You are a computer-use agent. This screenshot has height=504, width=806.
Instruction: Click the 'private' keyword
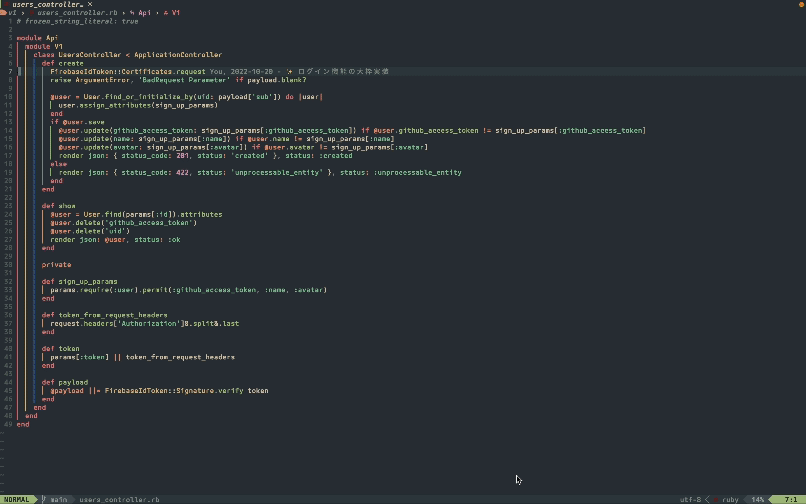click(x=56, y=265)
